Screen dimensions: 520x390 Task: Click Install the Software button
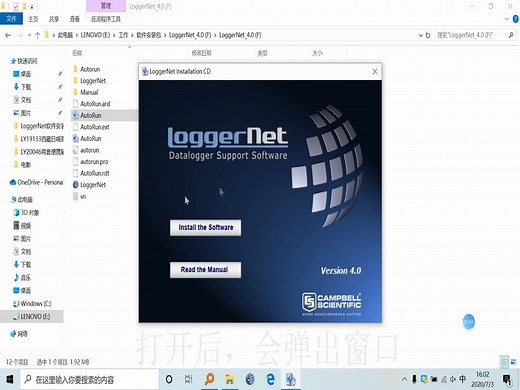click(205, 228)
